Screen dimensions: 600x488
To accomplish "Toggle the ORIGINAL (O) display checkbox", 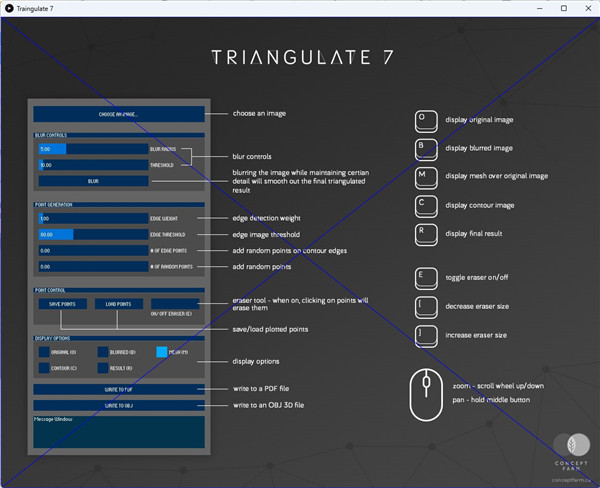I will 44,352.
